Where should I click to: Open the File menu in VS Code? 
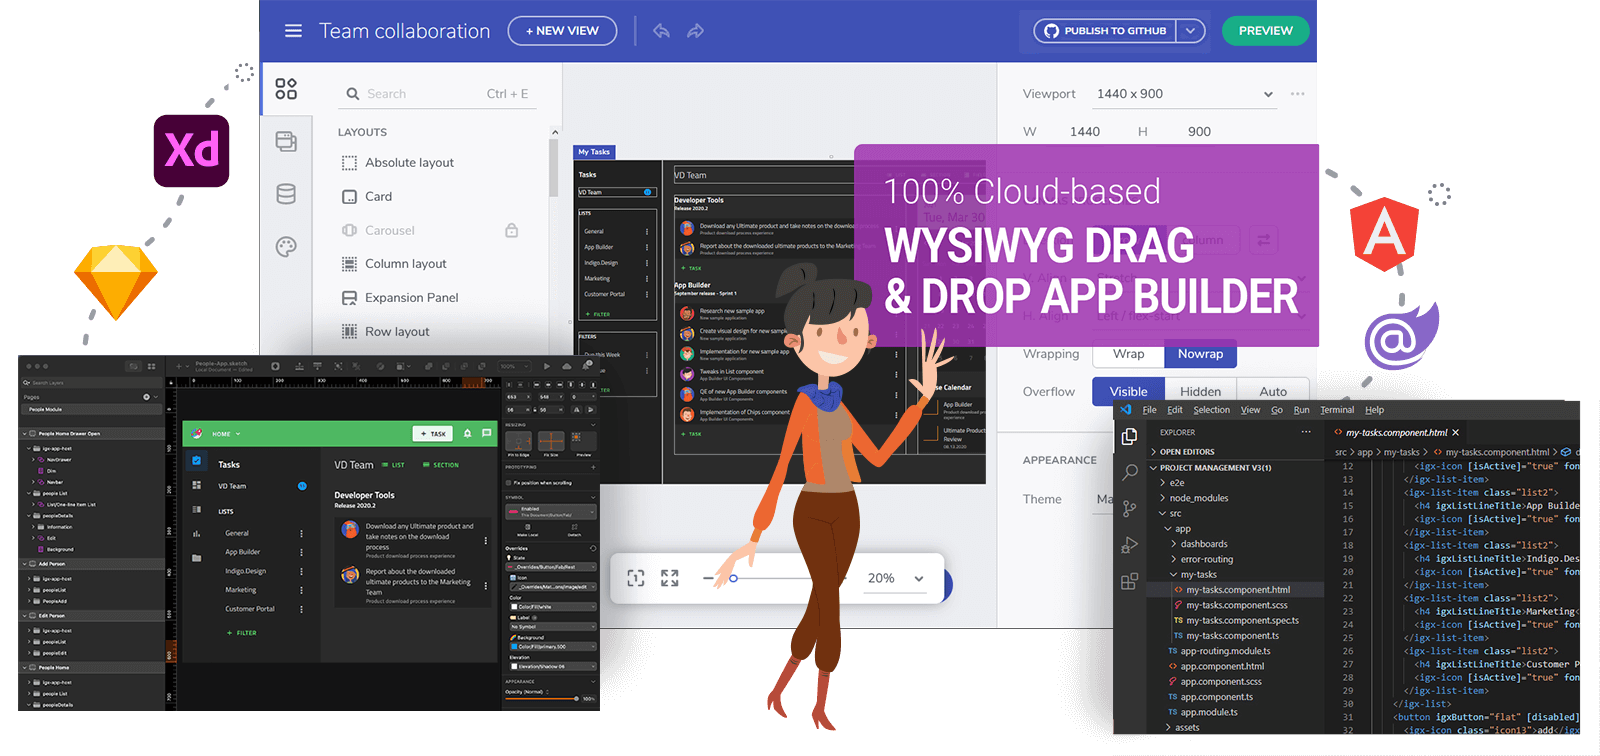click(1150, 410)
